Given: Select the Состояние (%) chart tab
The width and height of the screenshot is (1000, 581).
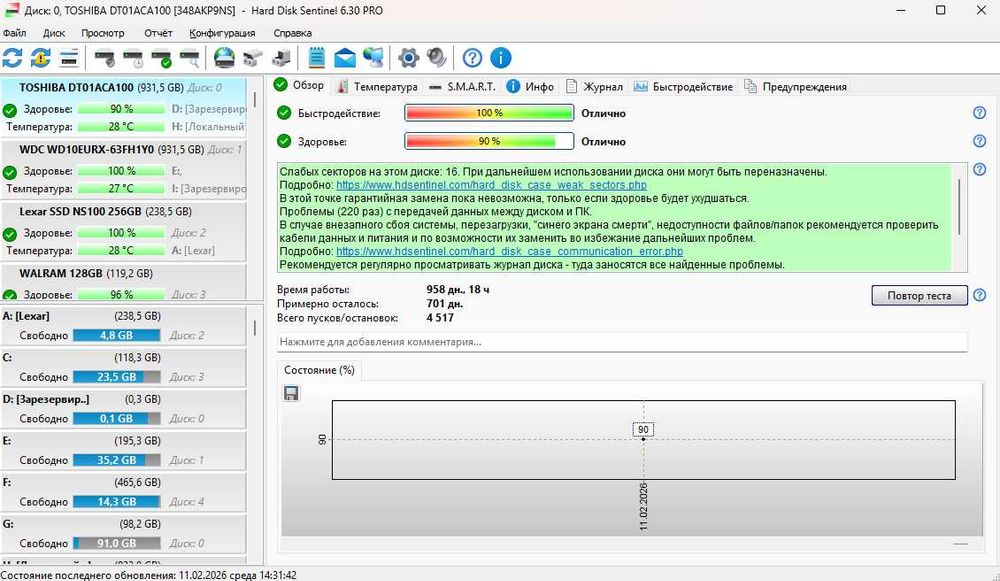Looking at the screenshot, I should pyautogui.click(x=320, y=370).
